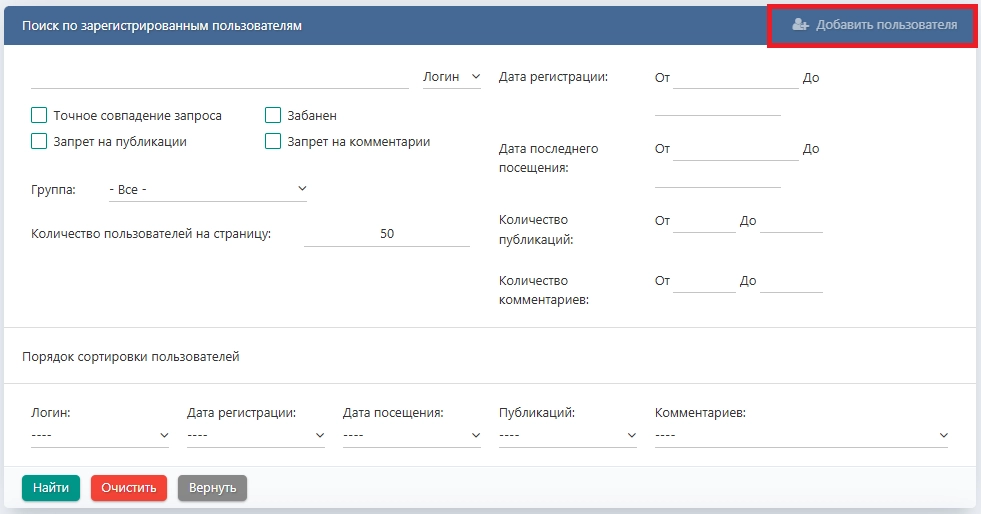The width and height of the screenshot is (981, 514).
Task: Click the red 'Очистить' button
Action: [129, 488]
